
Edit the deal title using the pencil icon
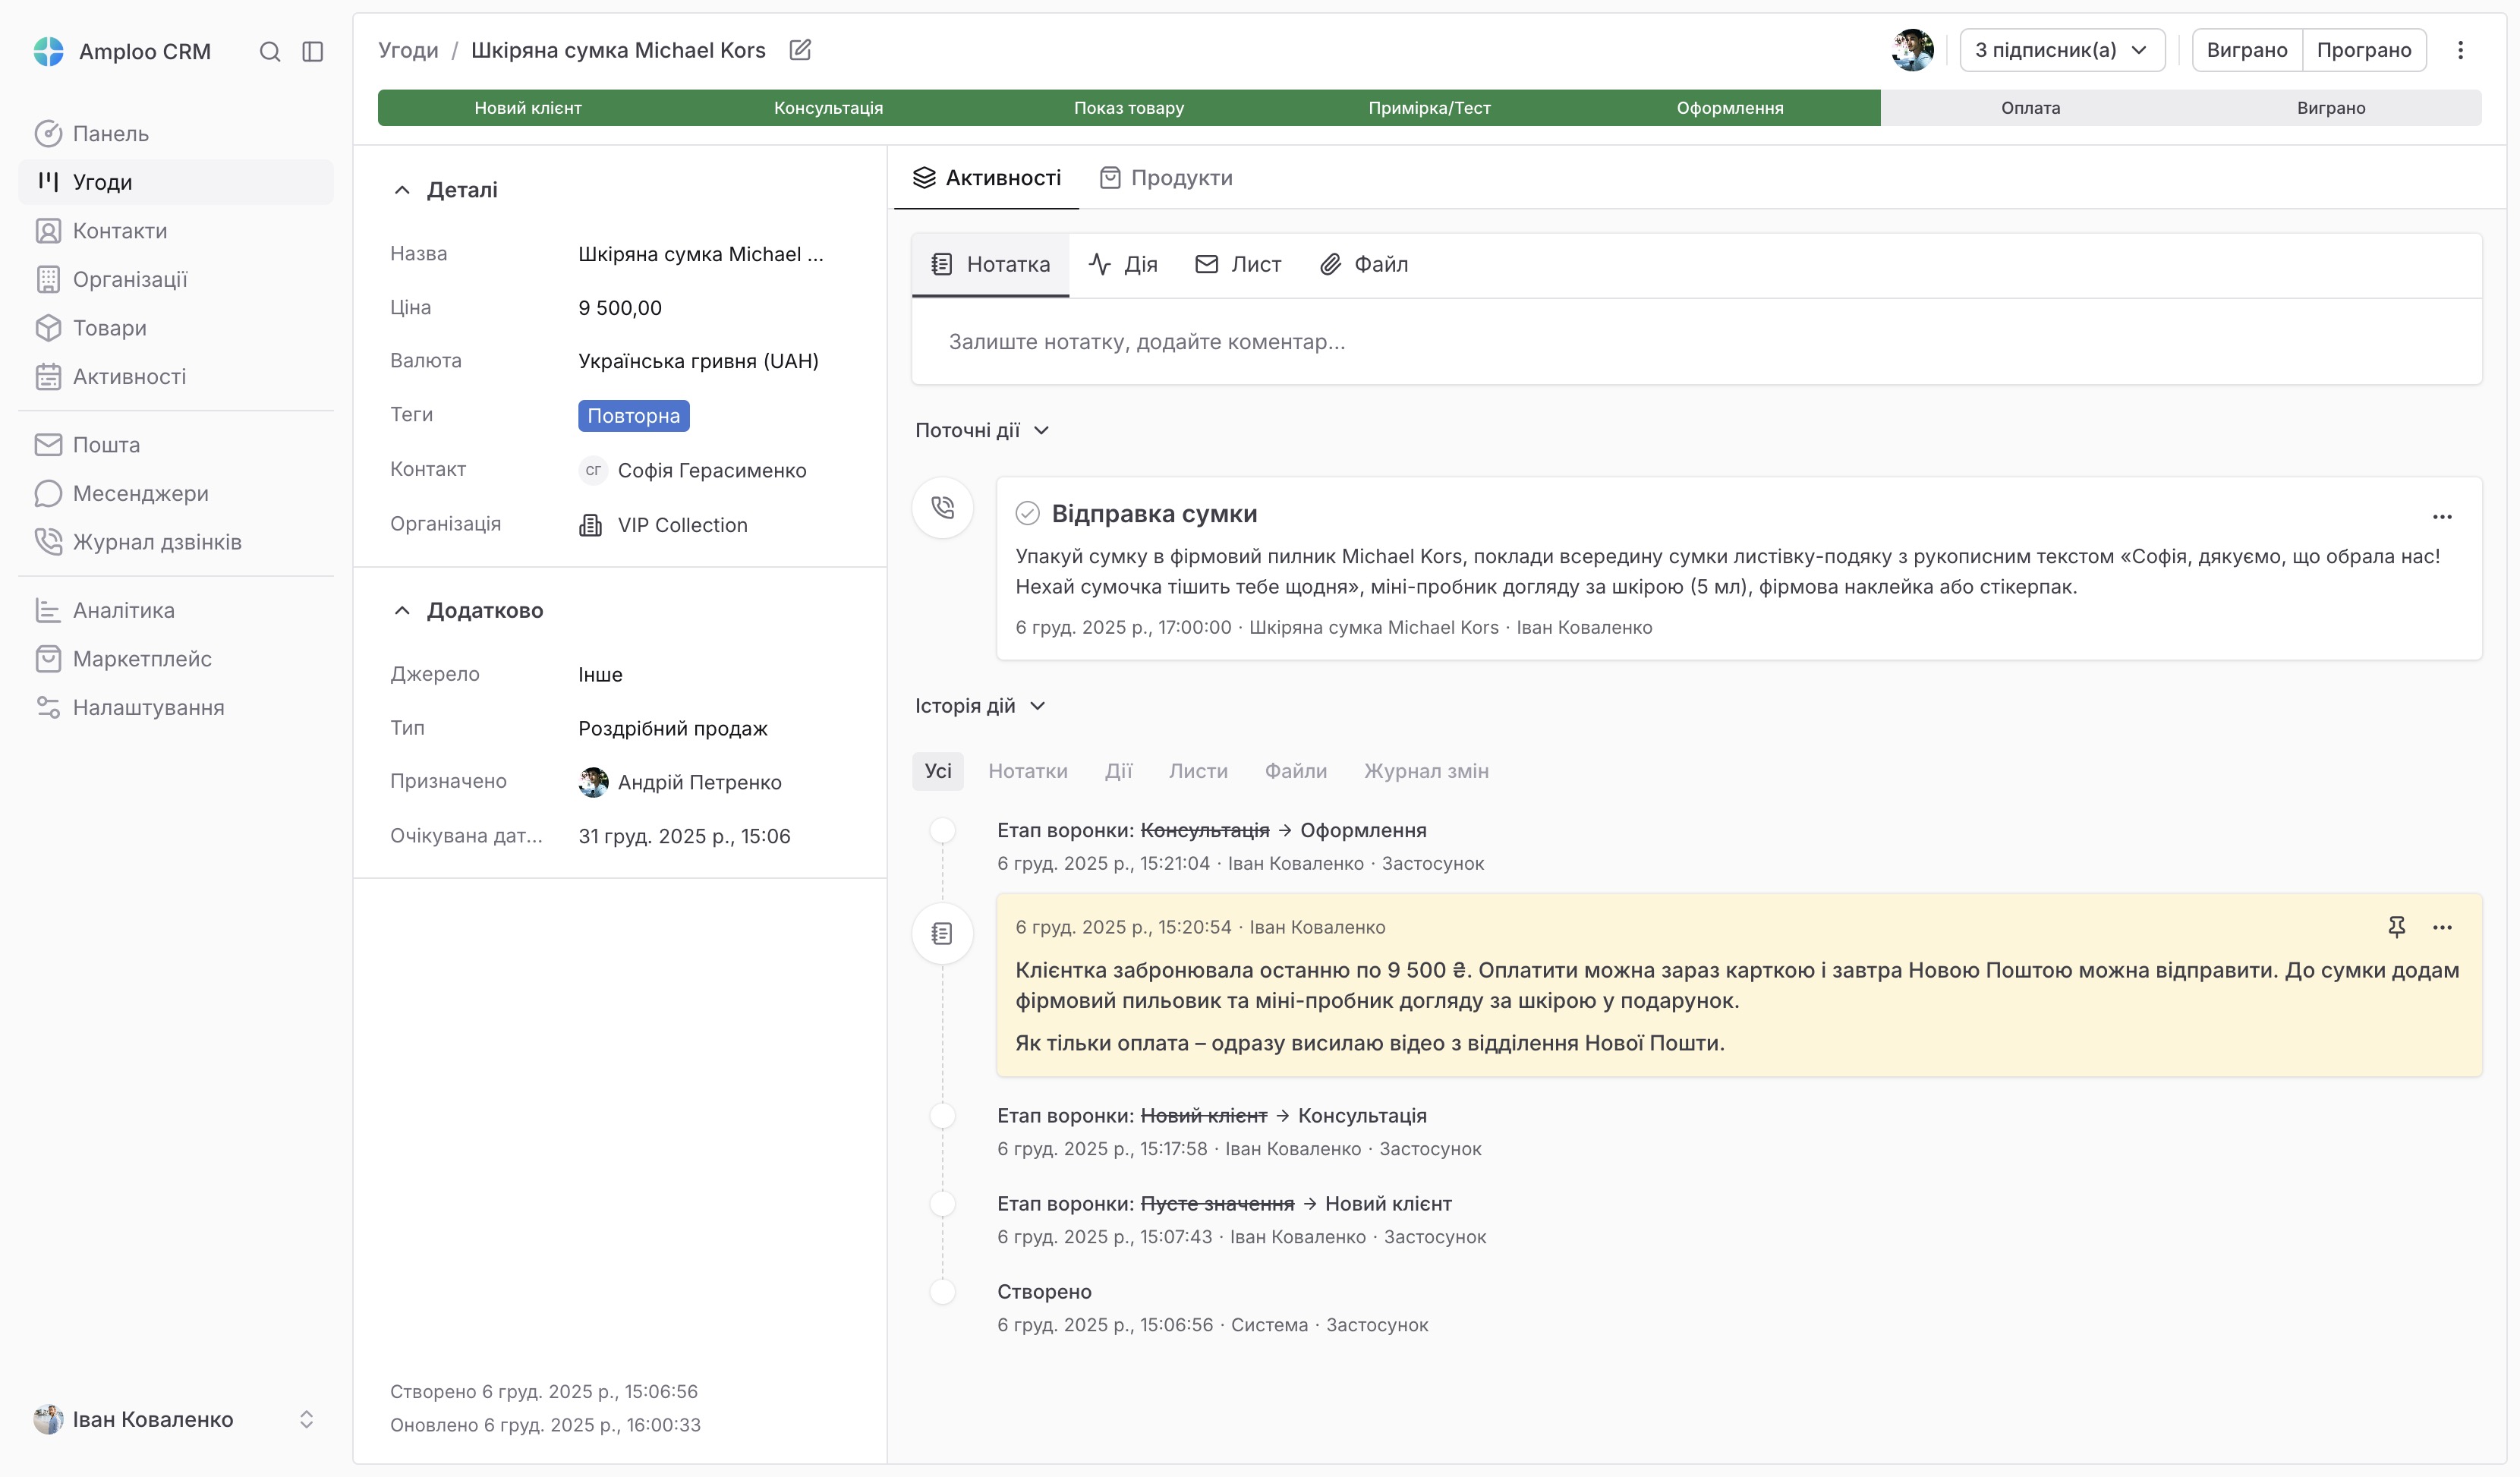pyautogui.click(x=799, y=49)
